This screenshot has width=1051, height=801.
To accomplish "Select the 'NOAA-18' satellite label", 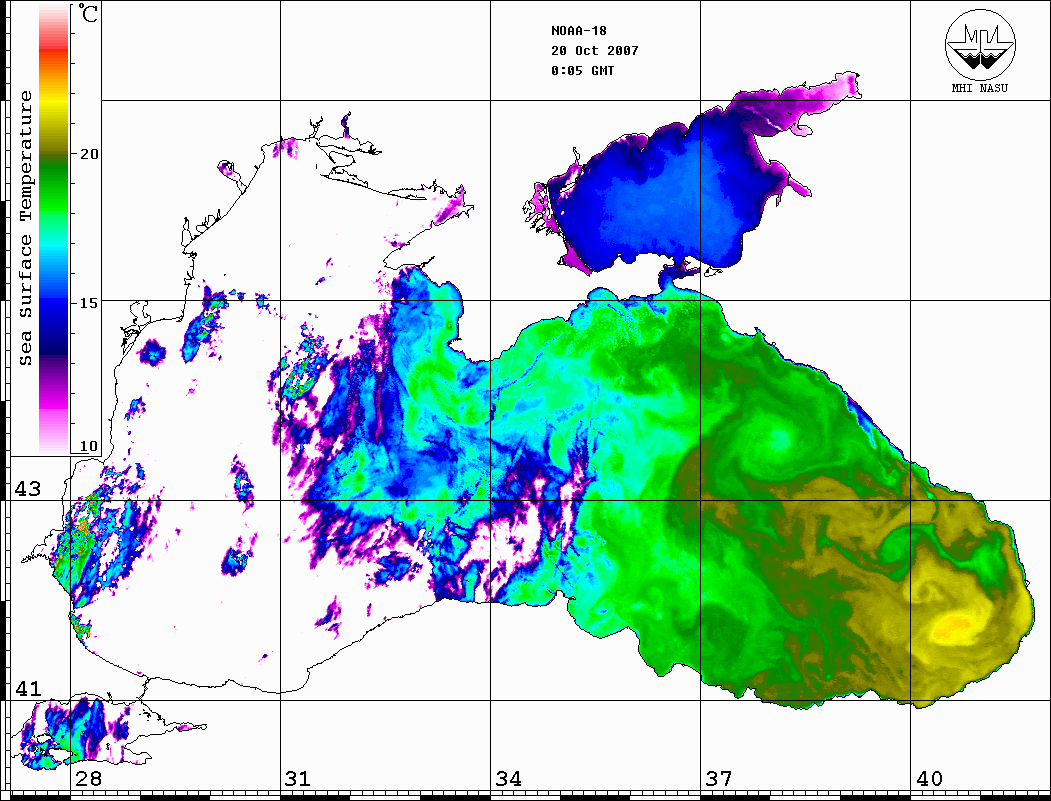I will [x=579, y=31].
